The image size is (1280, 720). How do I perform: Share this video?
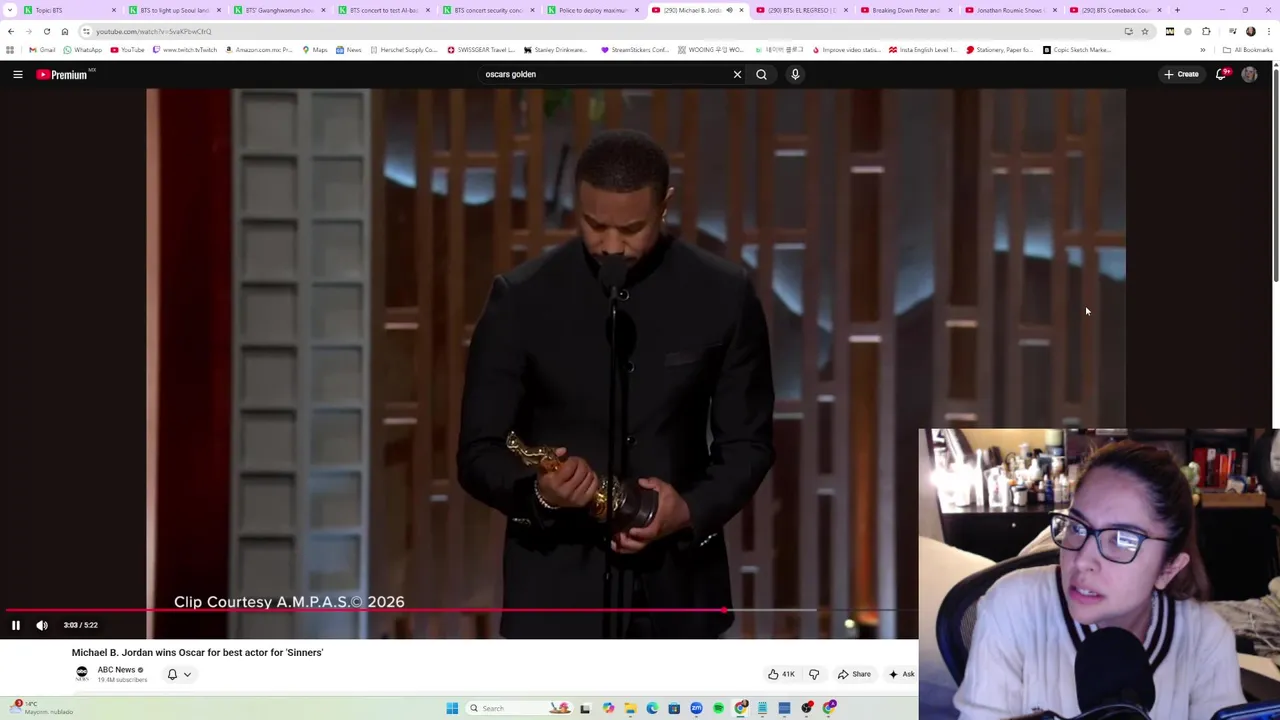pyautogui.click(x=853, y=674)
